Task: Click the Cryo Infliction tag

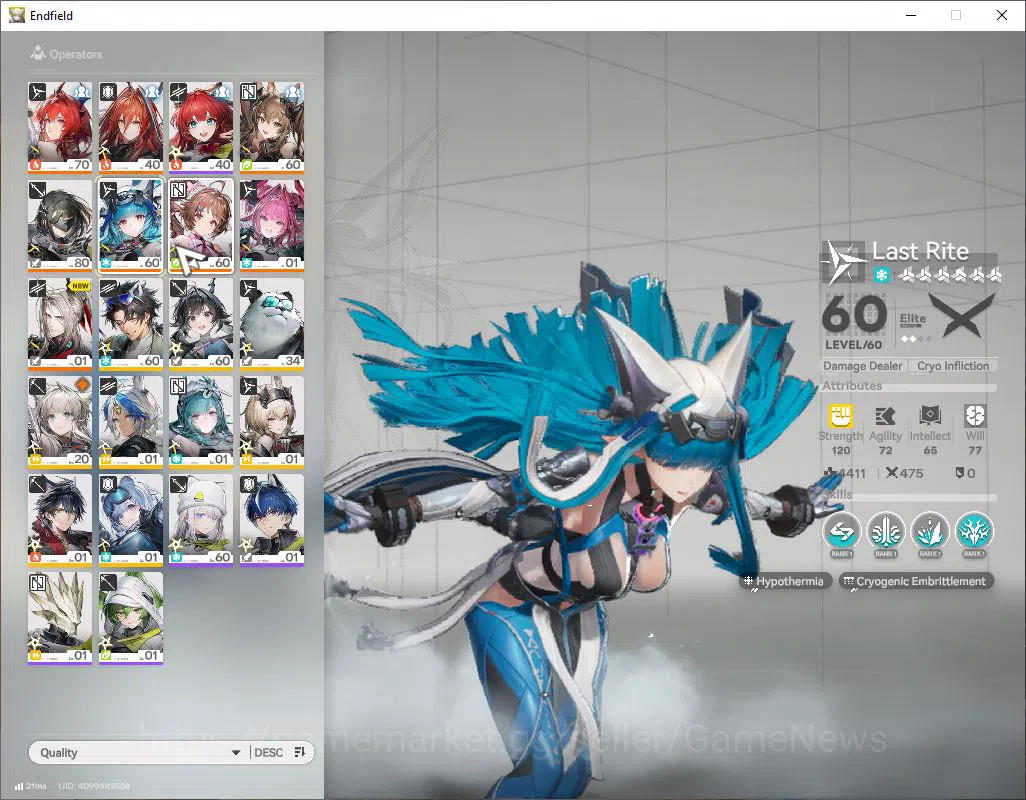Action: 953,366
